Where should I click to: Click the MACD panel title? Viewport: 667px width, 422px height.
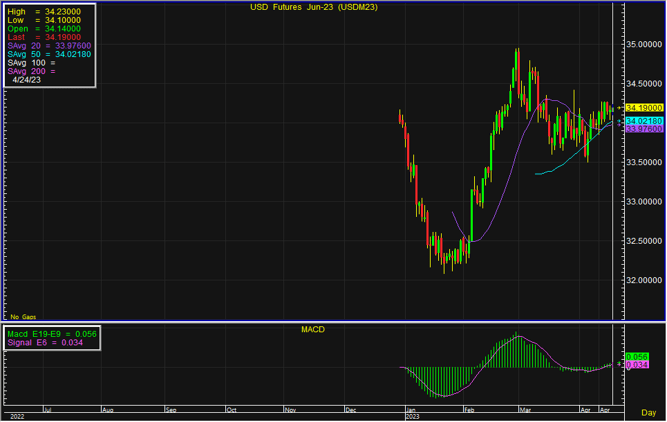312,328
